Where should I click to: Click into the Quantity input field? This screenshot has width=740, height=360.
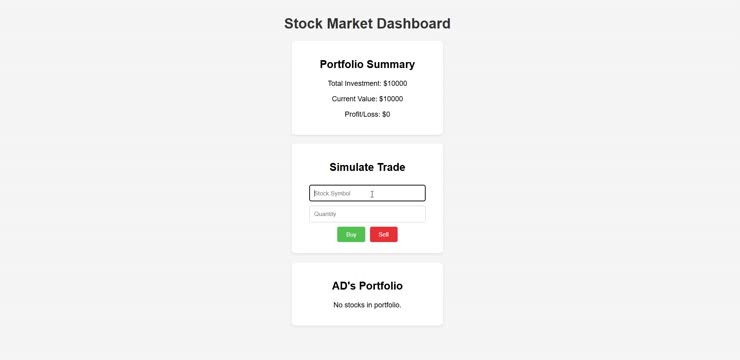pos(367,214)
